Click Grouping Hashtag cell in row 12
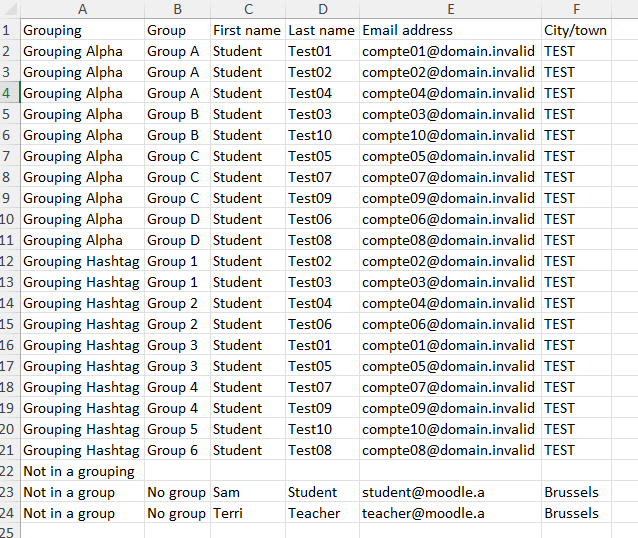Image resolution: width=638 pixels, height=538 pixels. click(83, 261)
